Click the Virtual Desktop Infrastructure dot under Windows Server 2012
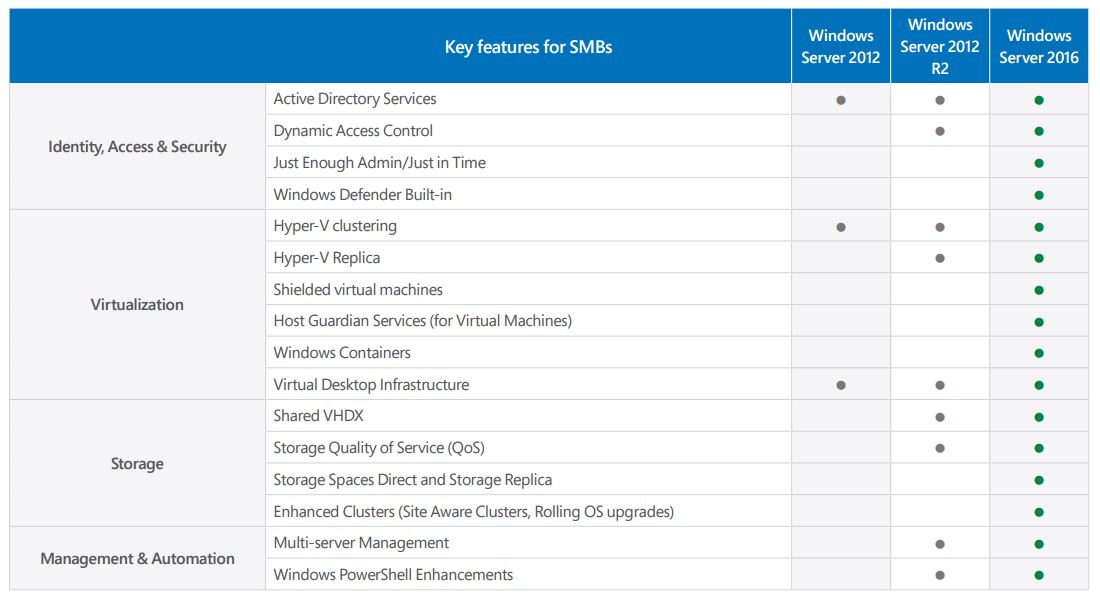 pyautogui.click(x=841, y=384)
